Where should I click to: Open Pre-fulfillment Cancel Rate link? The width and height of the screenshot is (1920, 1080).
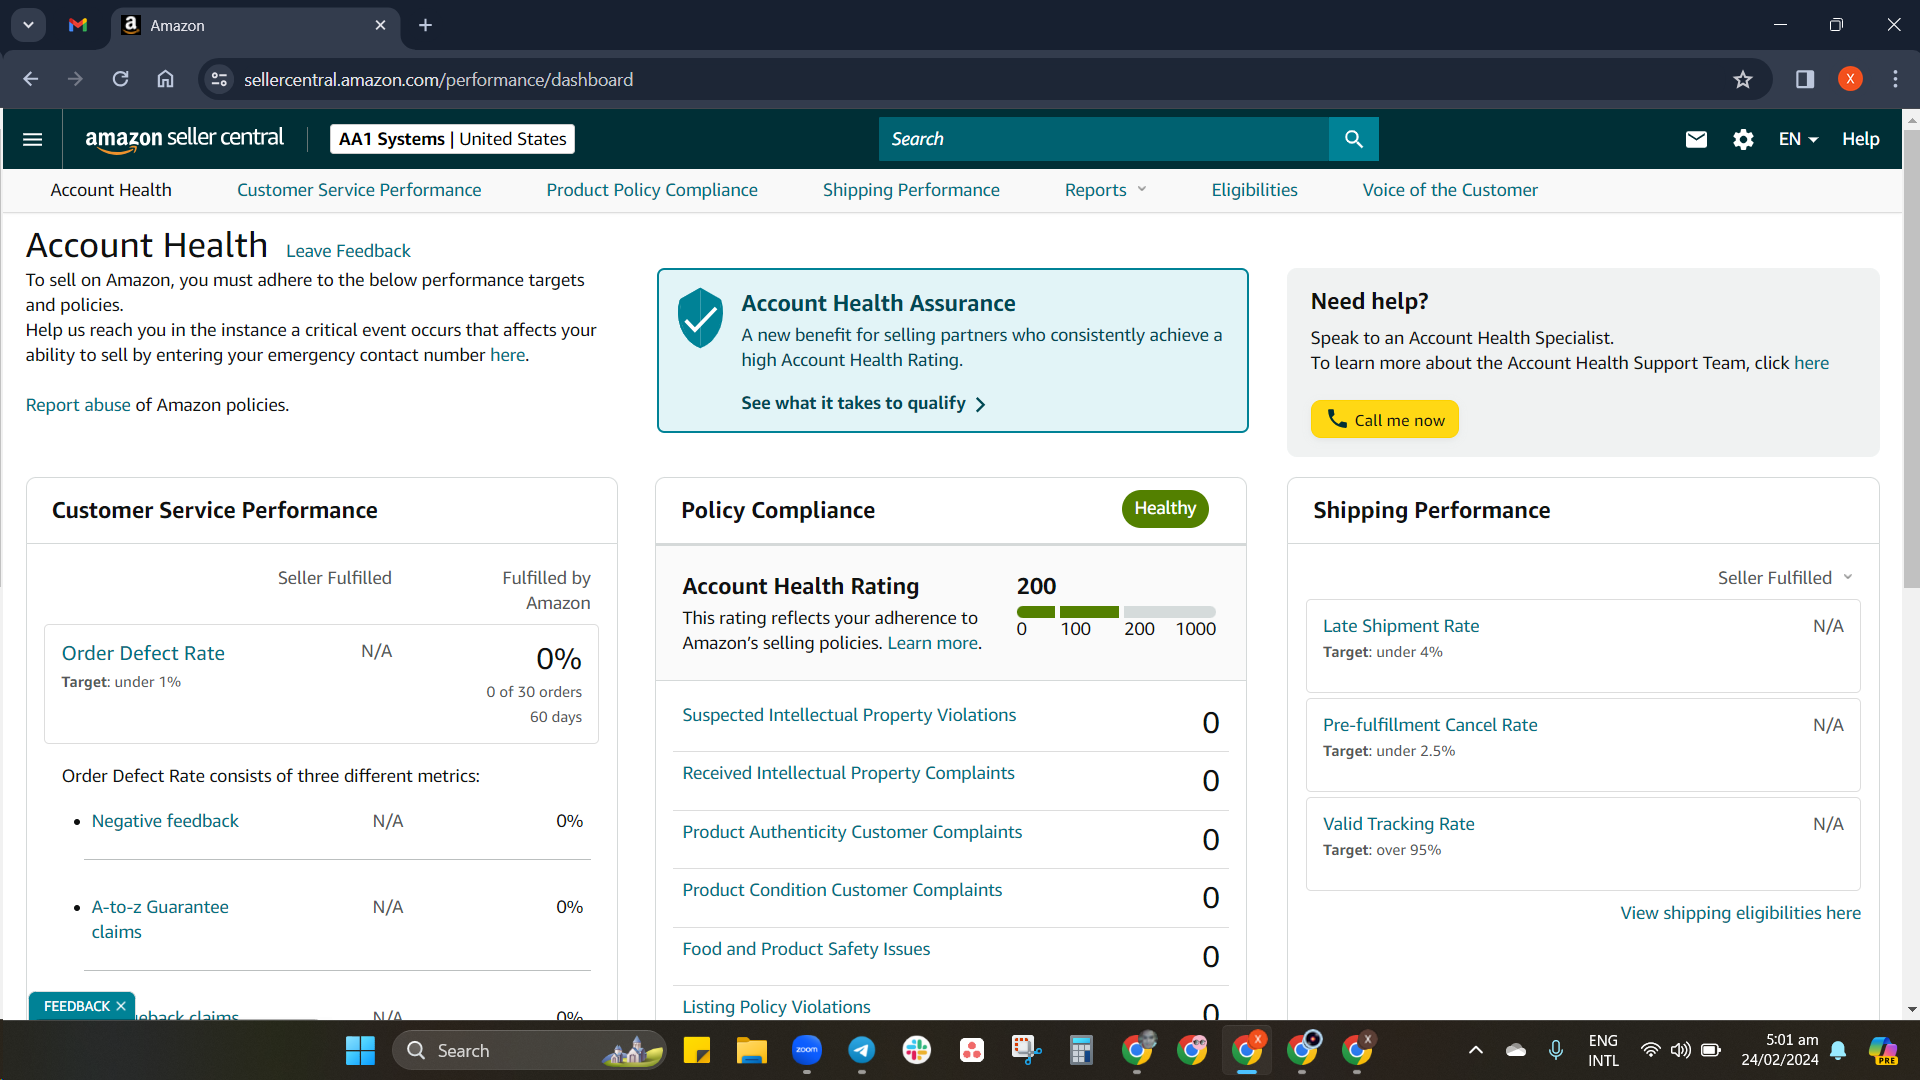[1430, 725]
